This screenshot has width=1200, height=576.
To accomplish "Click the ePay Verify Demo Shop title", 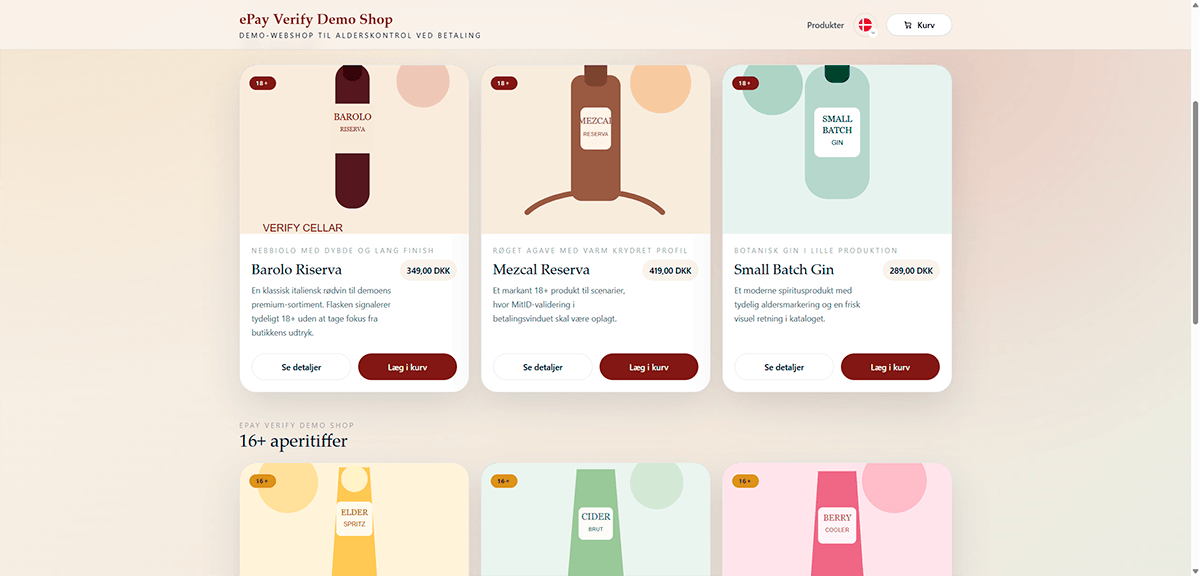I will tap(316, 19).
